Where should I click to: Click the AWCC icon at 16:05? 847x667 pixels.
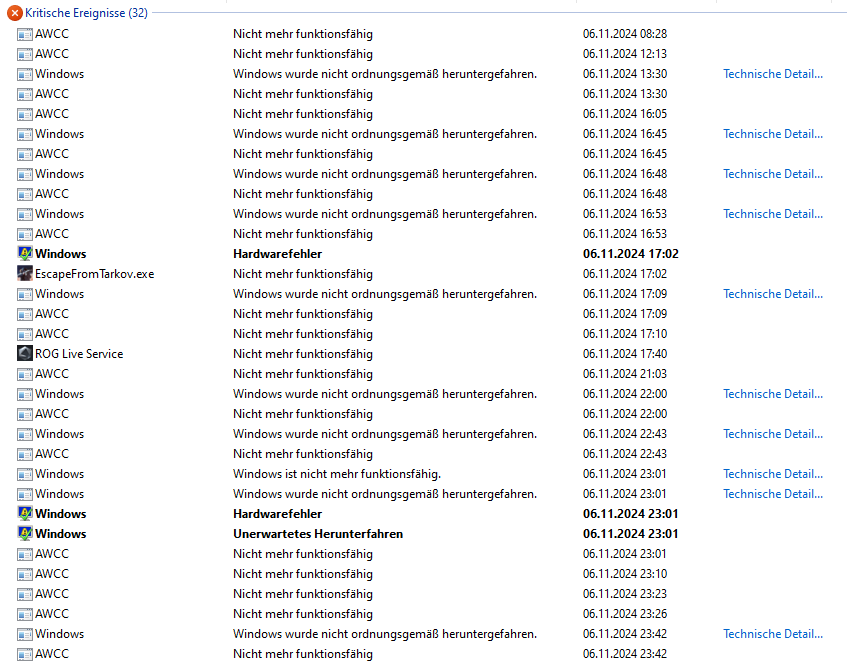tap(25, 114)
